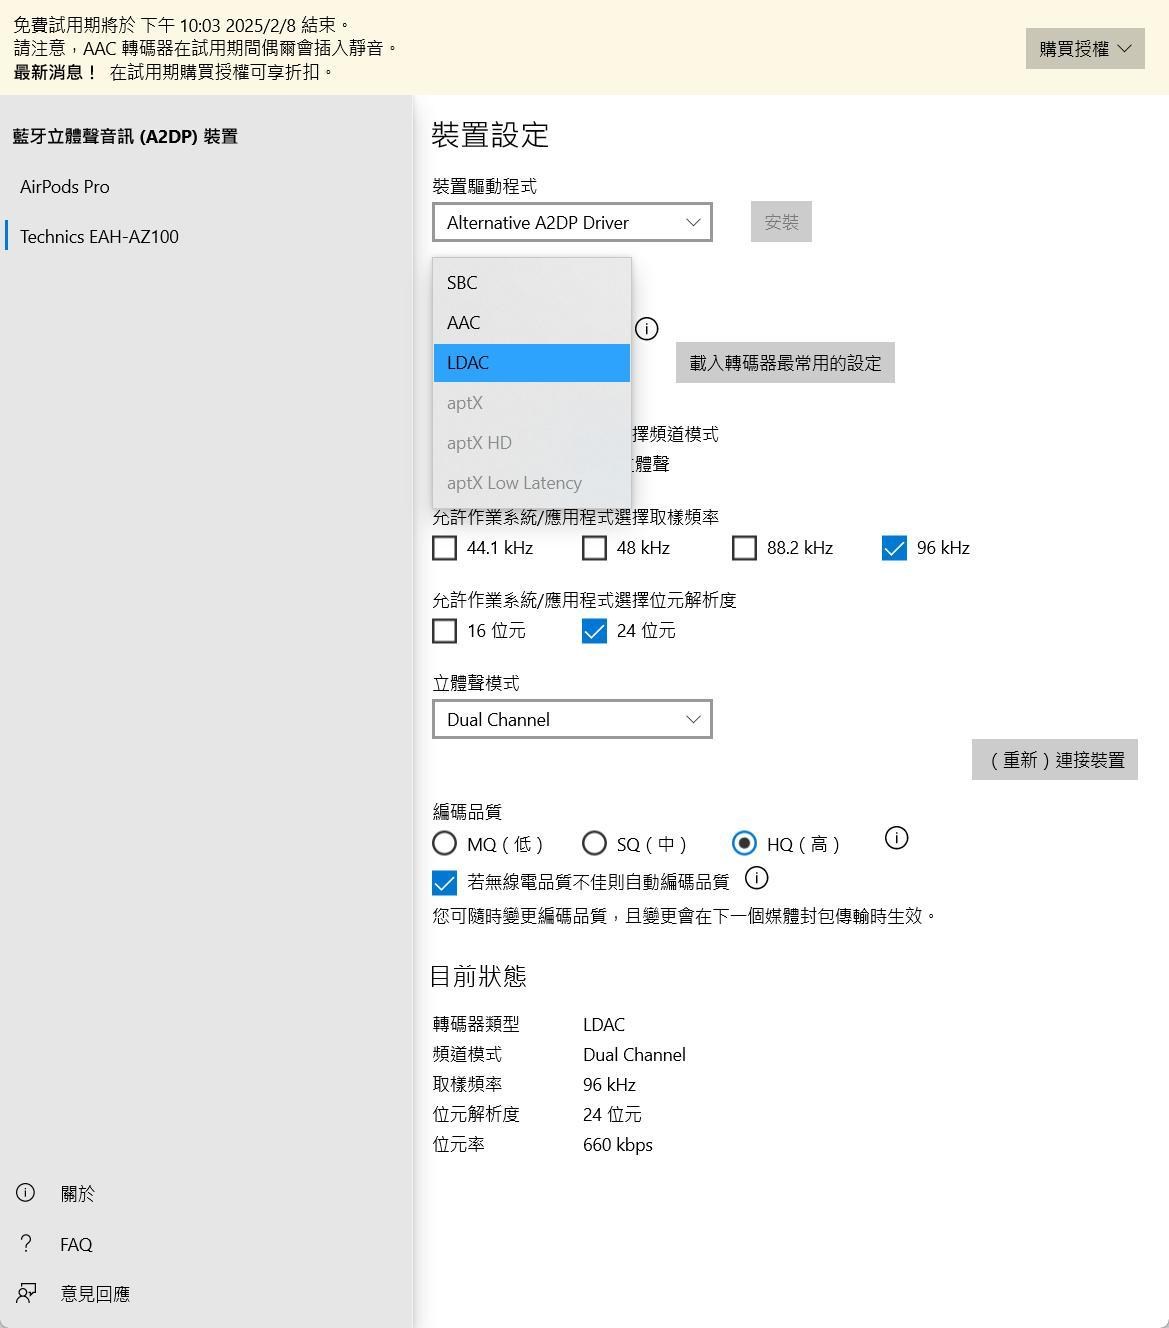Open the Dual Channel stereo mode dropdown
This screenshot has width=1169, height=1328.
(x=572, y=719)
